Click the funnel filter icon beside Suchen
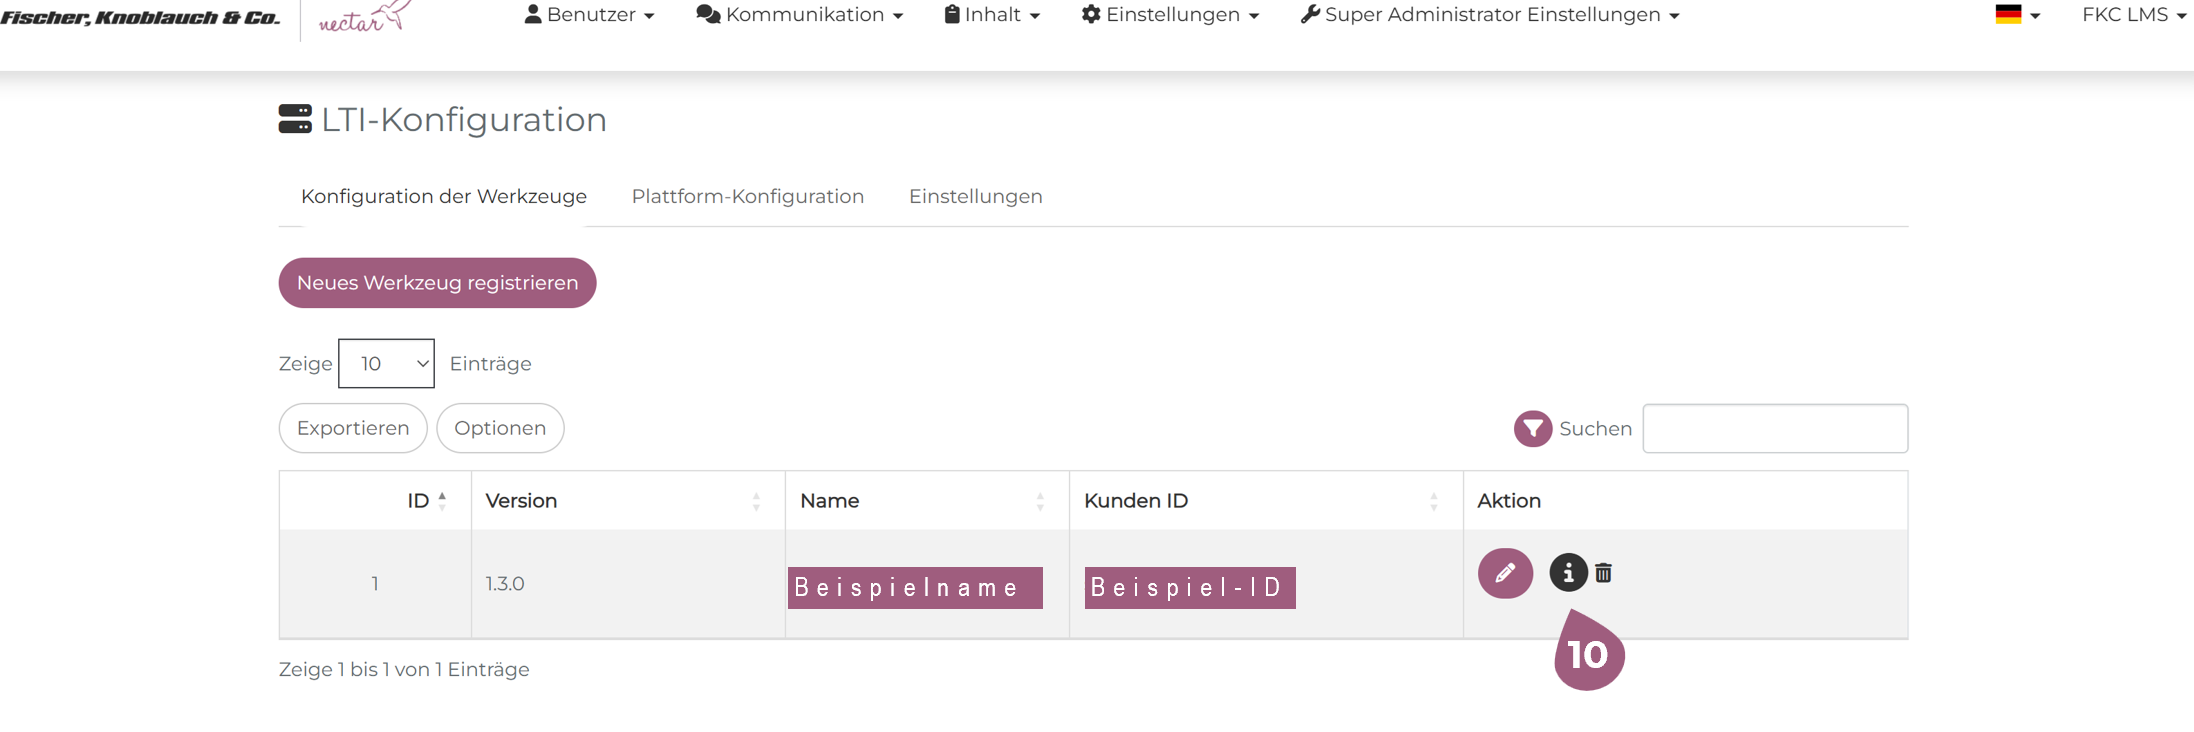This screenshot has height=732, width=2194. [x=1532, y=429]
